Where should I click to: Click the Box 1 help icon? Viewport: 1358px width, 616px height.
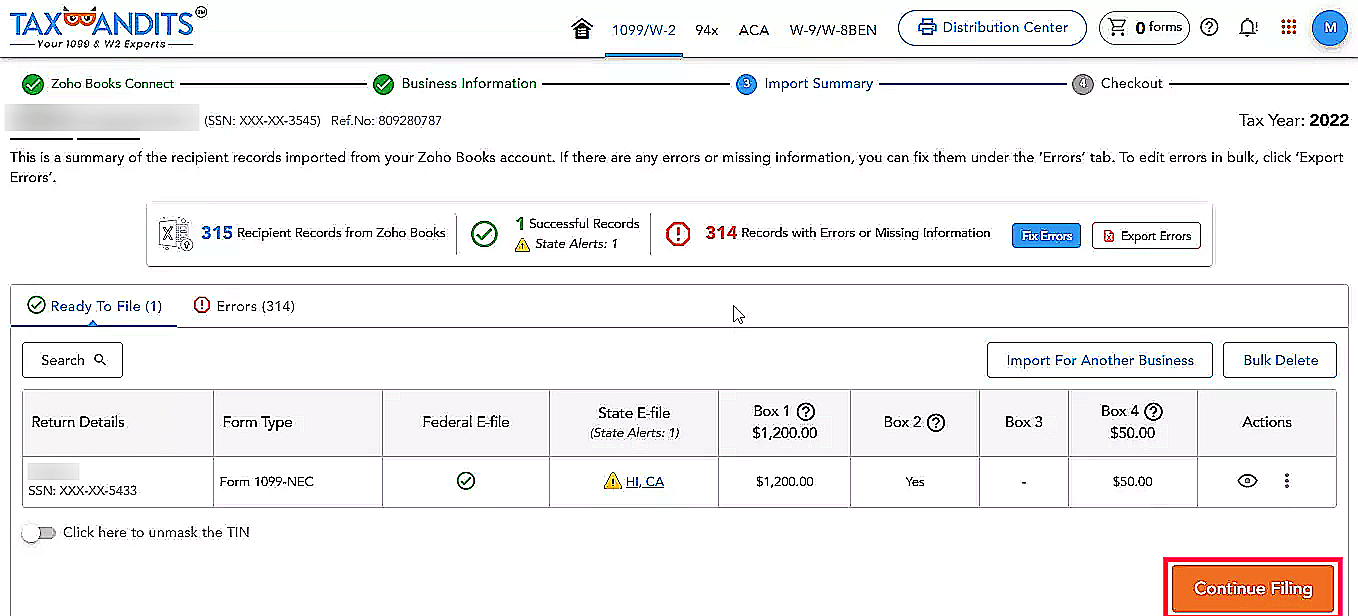click(x=805, y=411)
